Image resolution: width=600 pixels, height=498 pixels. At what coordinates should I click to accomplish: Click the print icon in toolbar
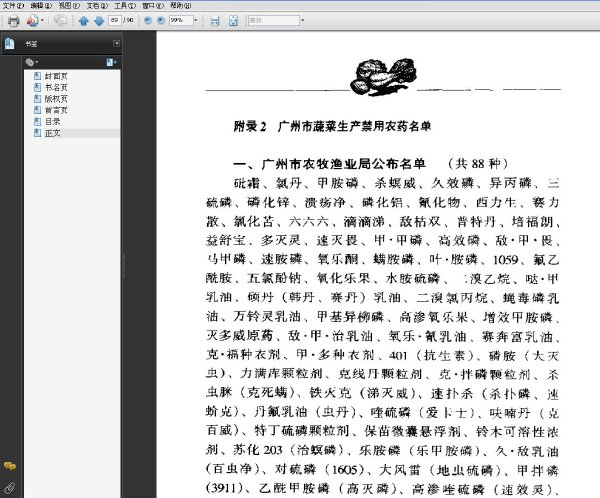point(13,21)
